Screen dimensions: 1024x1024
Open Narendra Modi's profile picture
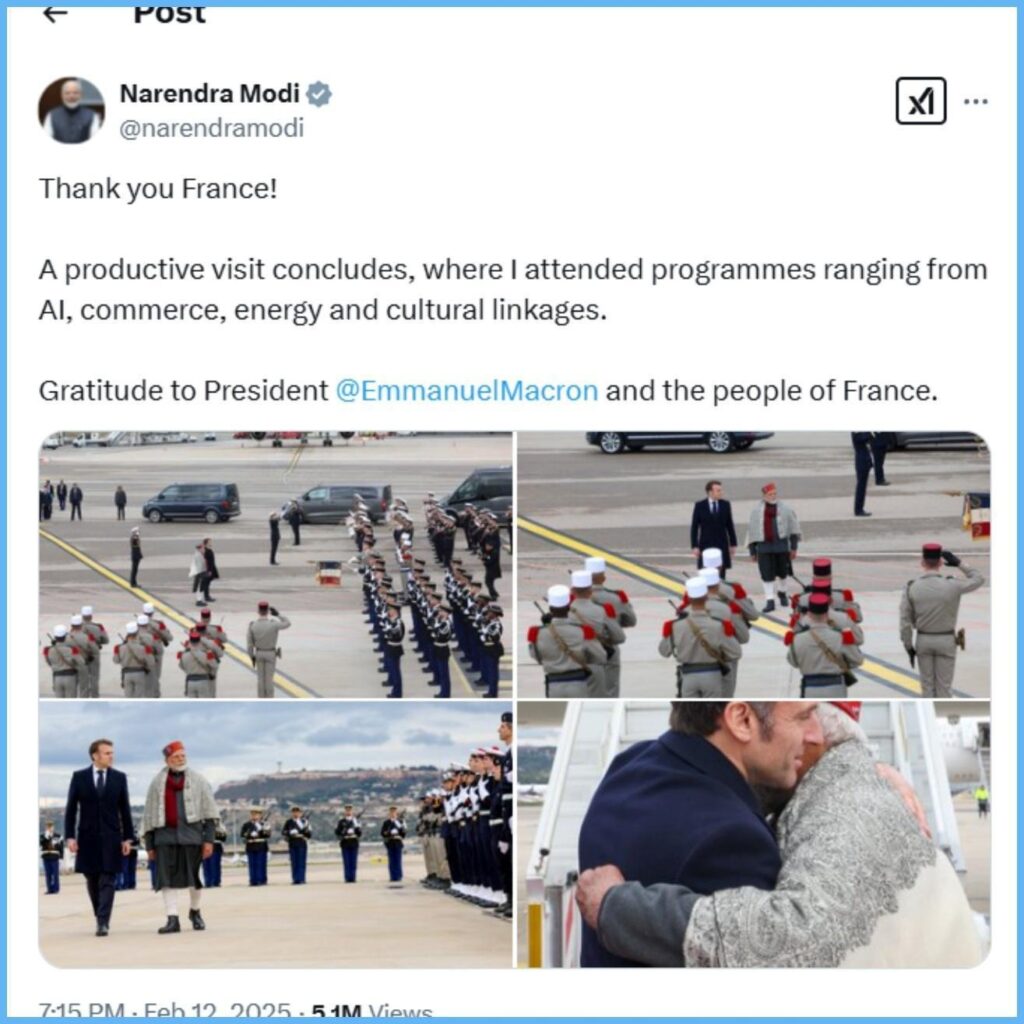pos(72,110)
